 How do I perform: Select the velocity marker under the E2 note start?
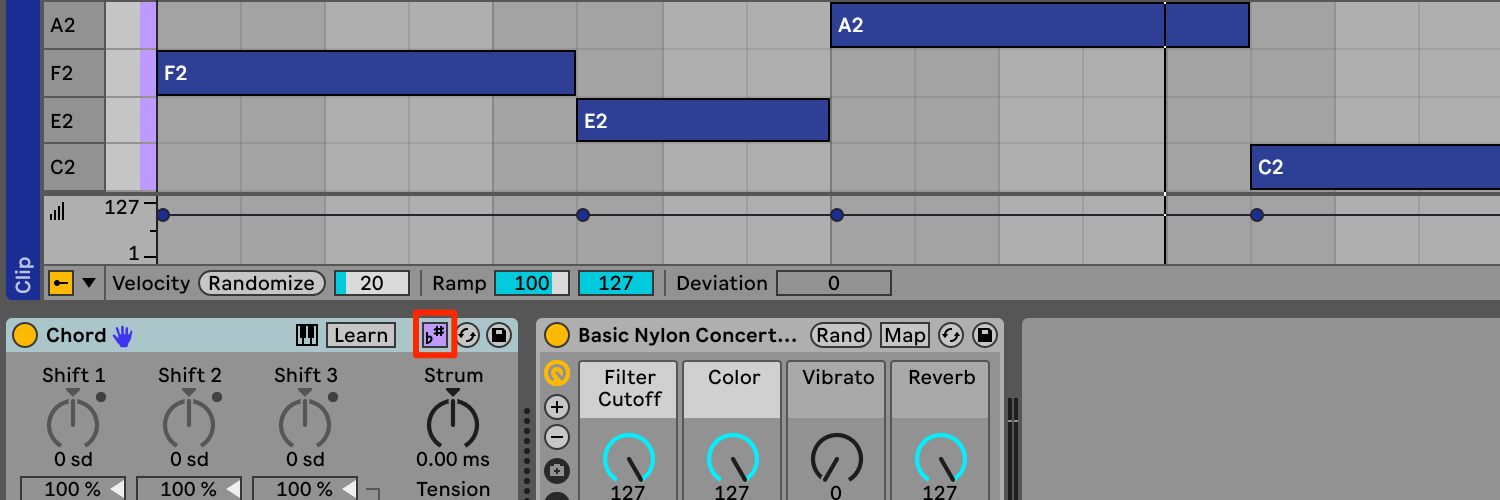click(583, 215)
